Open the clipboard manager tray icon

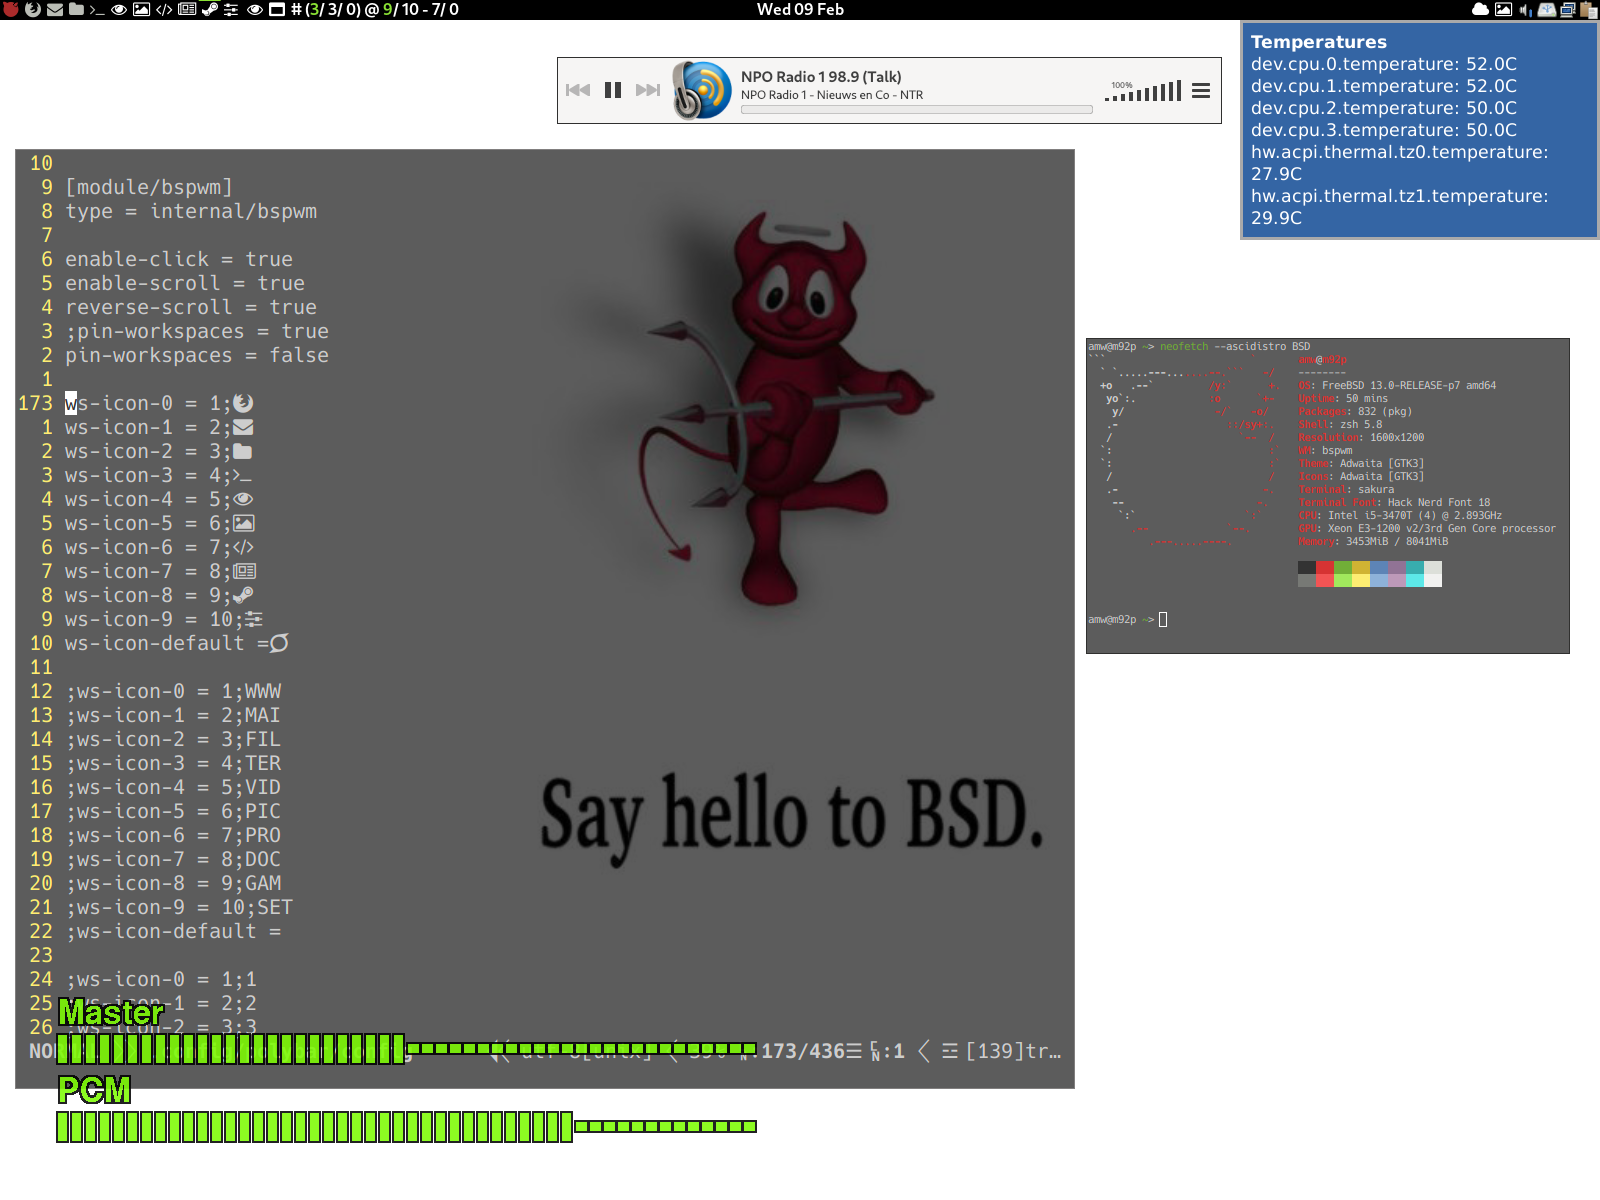1589,10
